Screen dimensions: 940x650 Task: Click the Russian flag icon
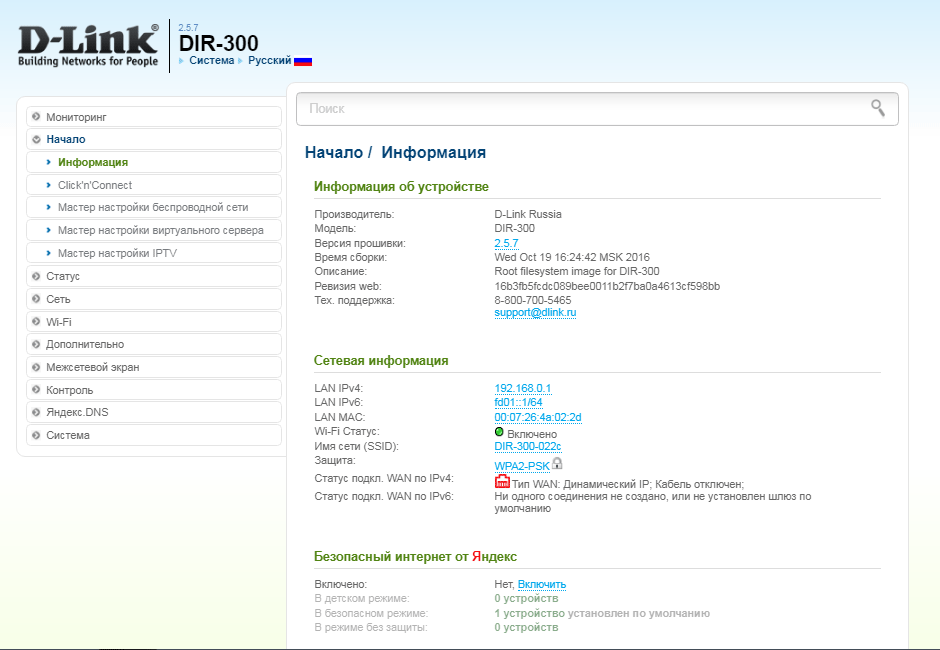point(303,61)
